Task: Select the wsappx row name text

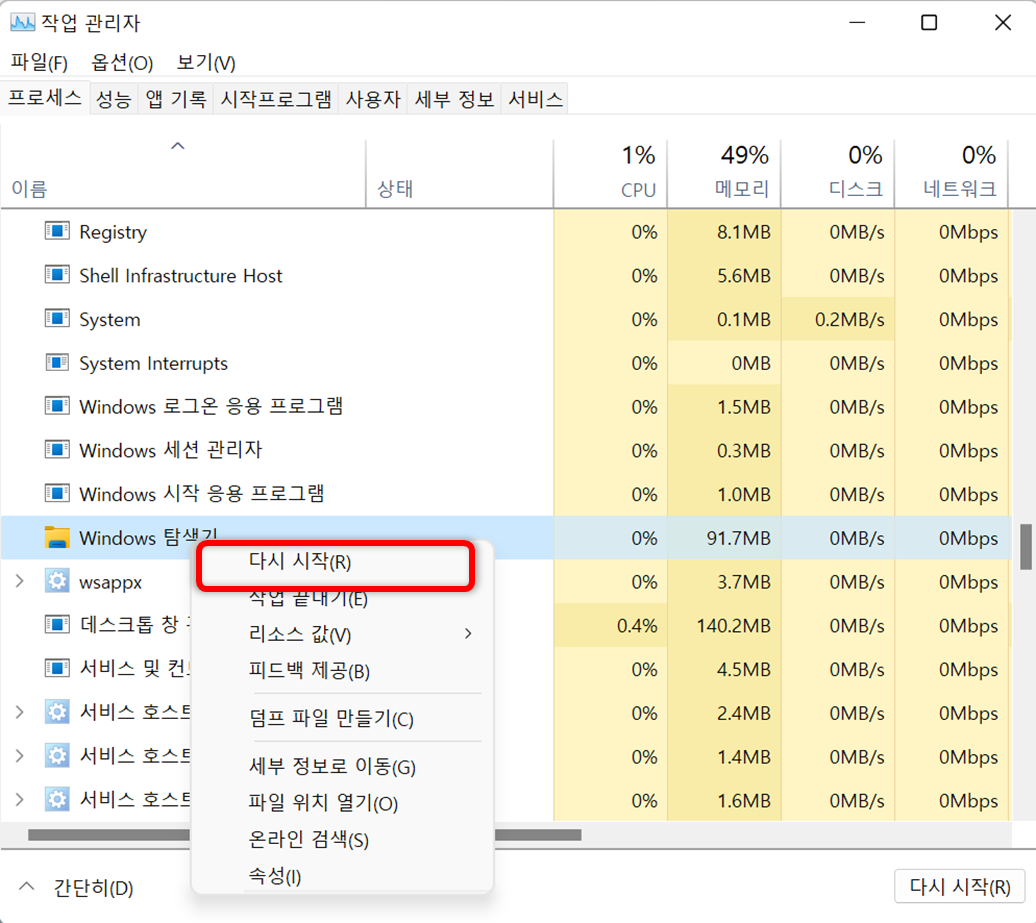Action: pos(110,583)
